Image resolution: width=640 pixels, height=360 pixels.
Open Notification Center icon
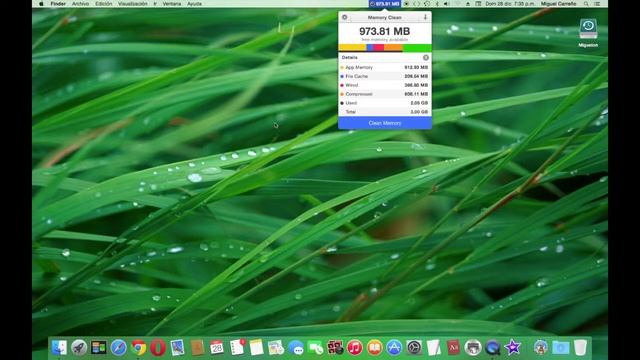tap(597, 4)
